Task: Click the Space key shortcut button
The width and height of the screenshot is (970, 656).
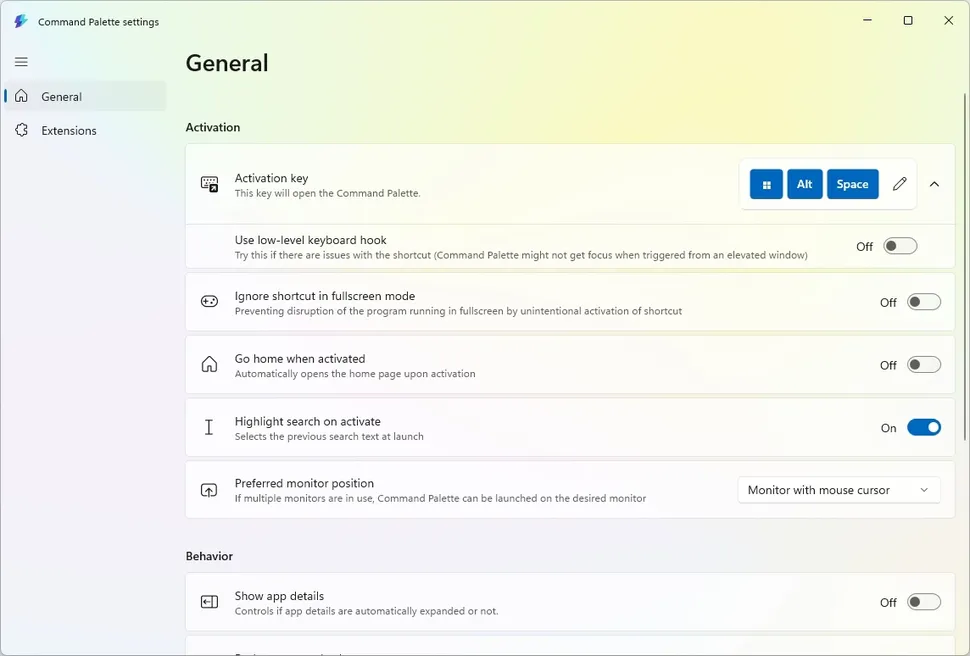Action: click(x=852, y=184)
